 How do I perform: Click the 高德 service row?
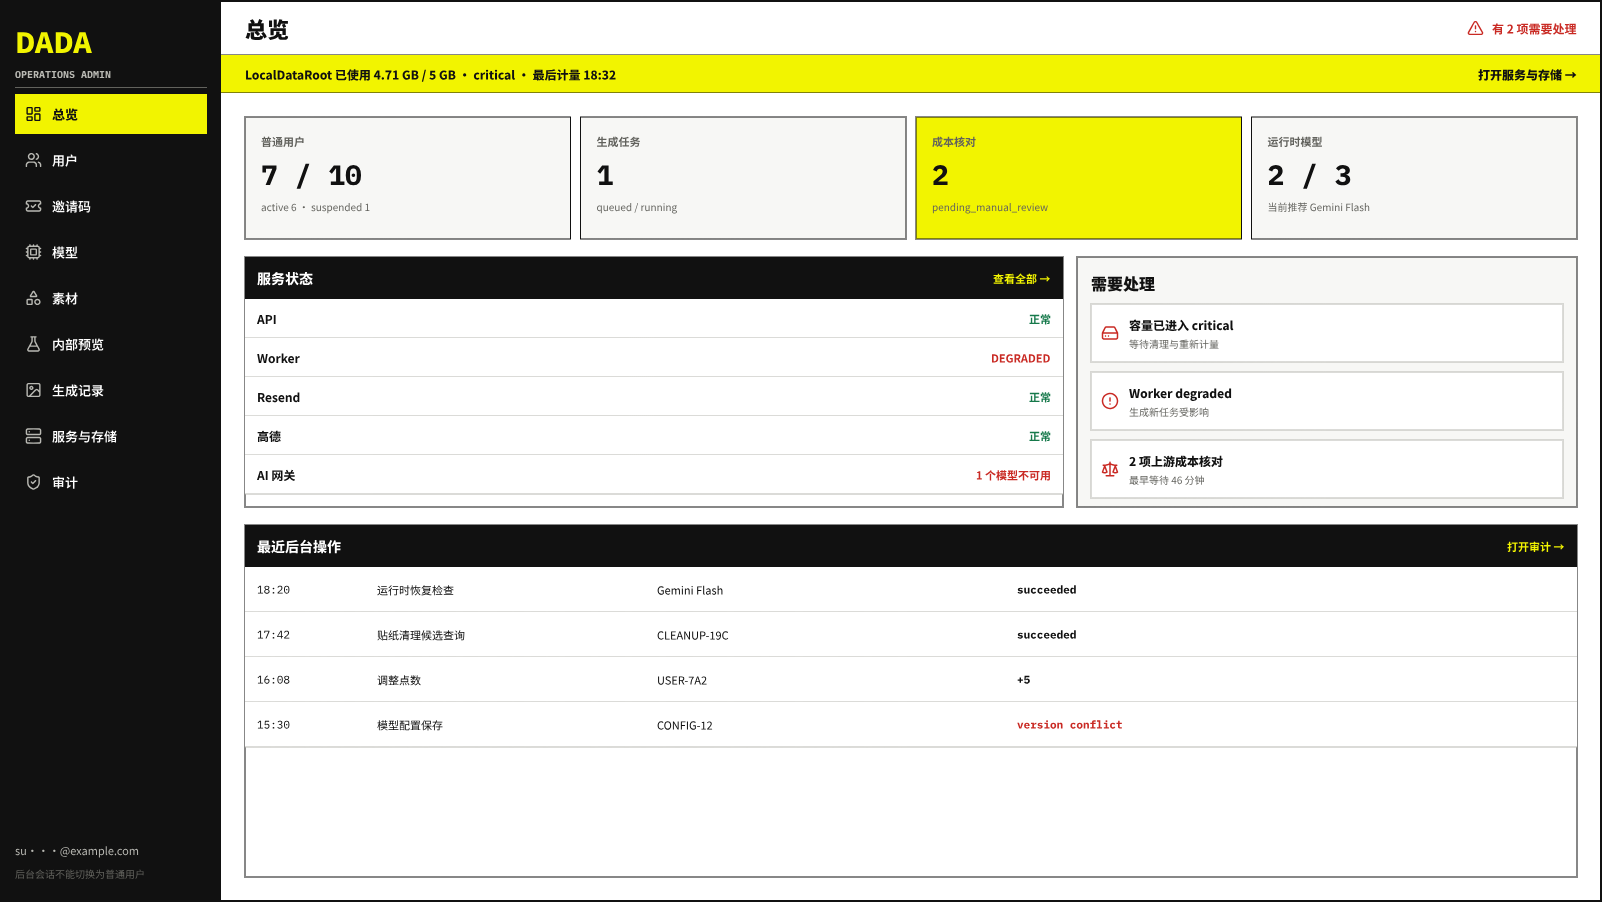pyautogui.click(x=654, y=436)
